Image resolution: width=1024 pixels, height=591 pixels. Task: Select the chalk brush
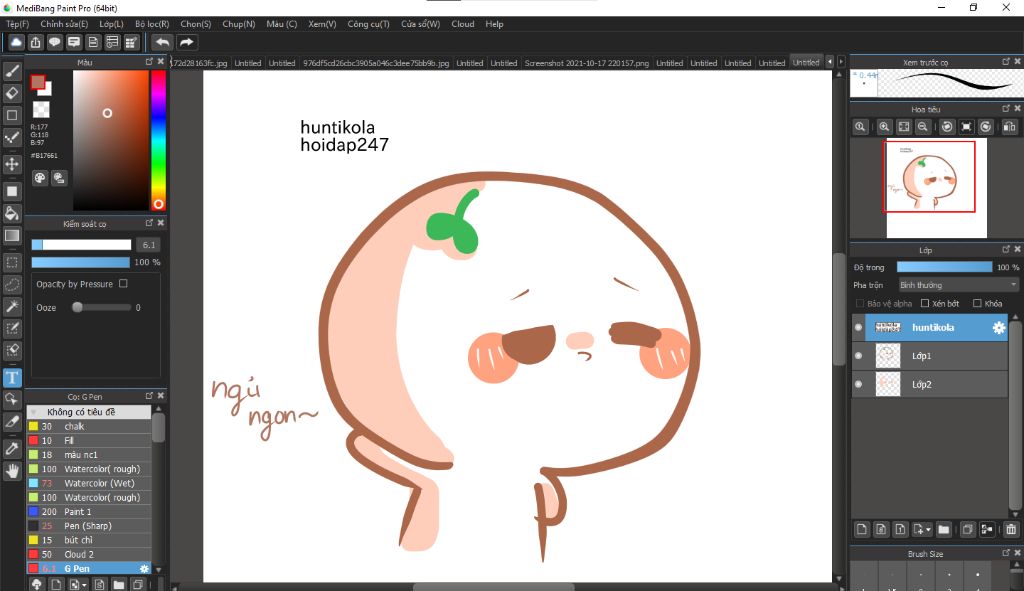click(x=89, y=426)
